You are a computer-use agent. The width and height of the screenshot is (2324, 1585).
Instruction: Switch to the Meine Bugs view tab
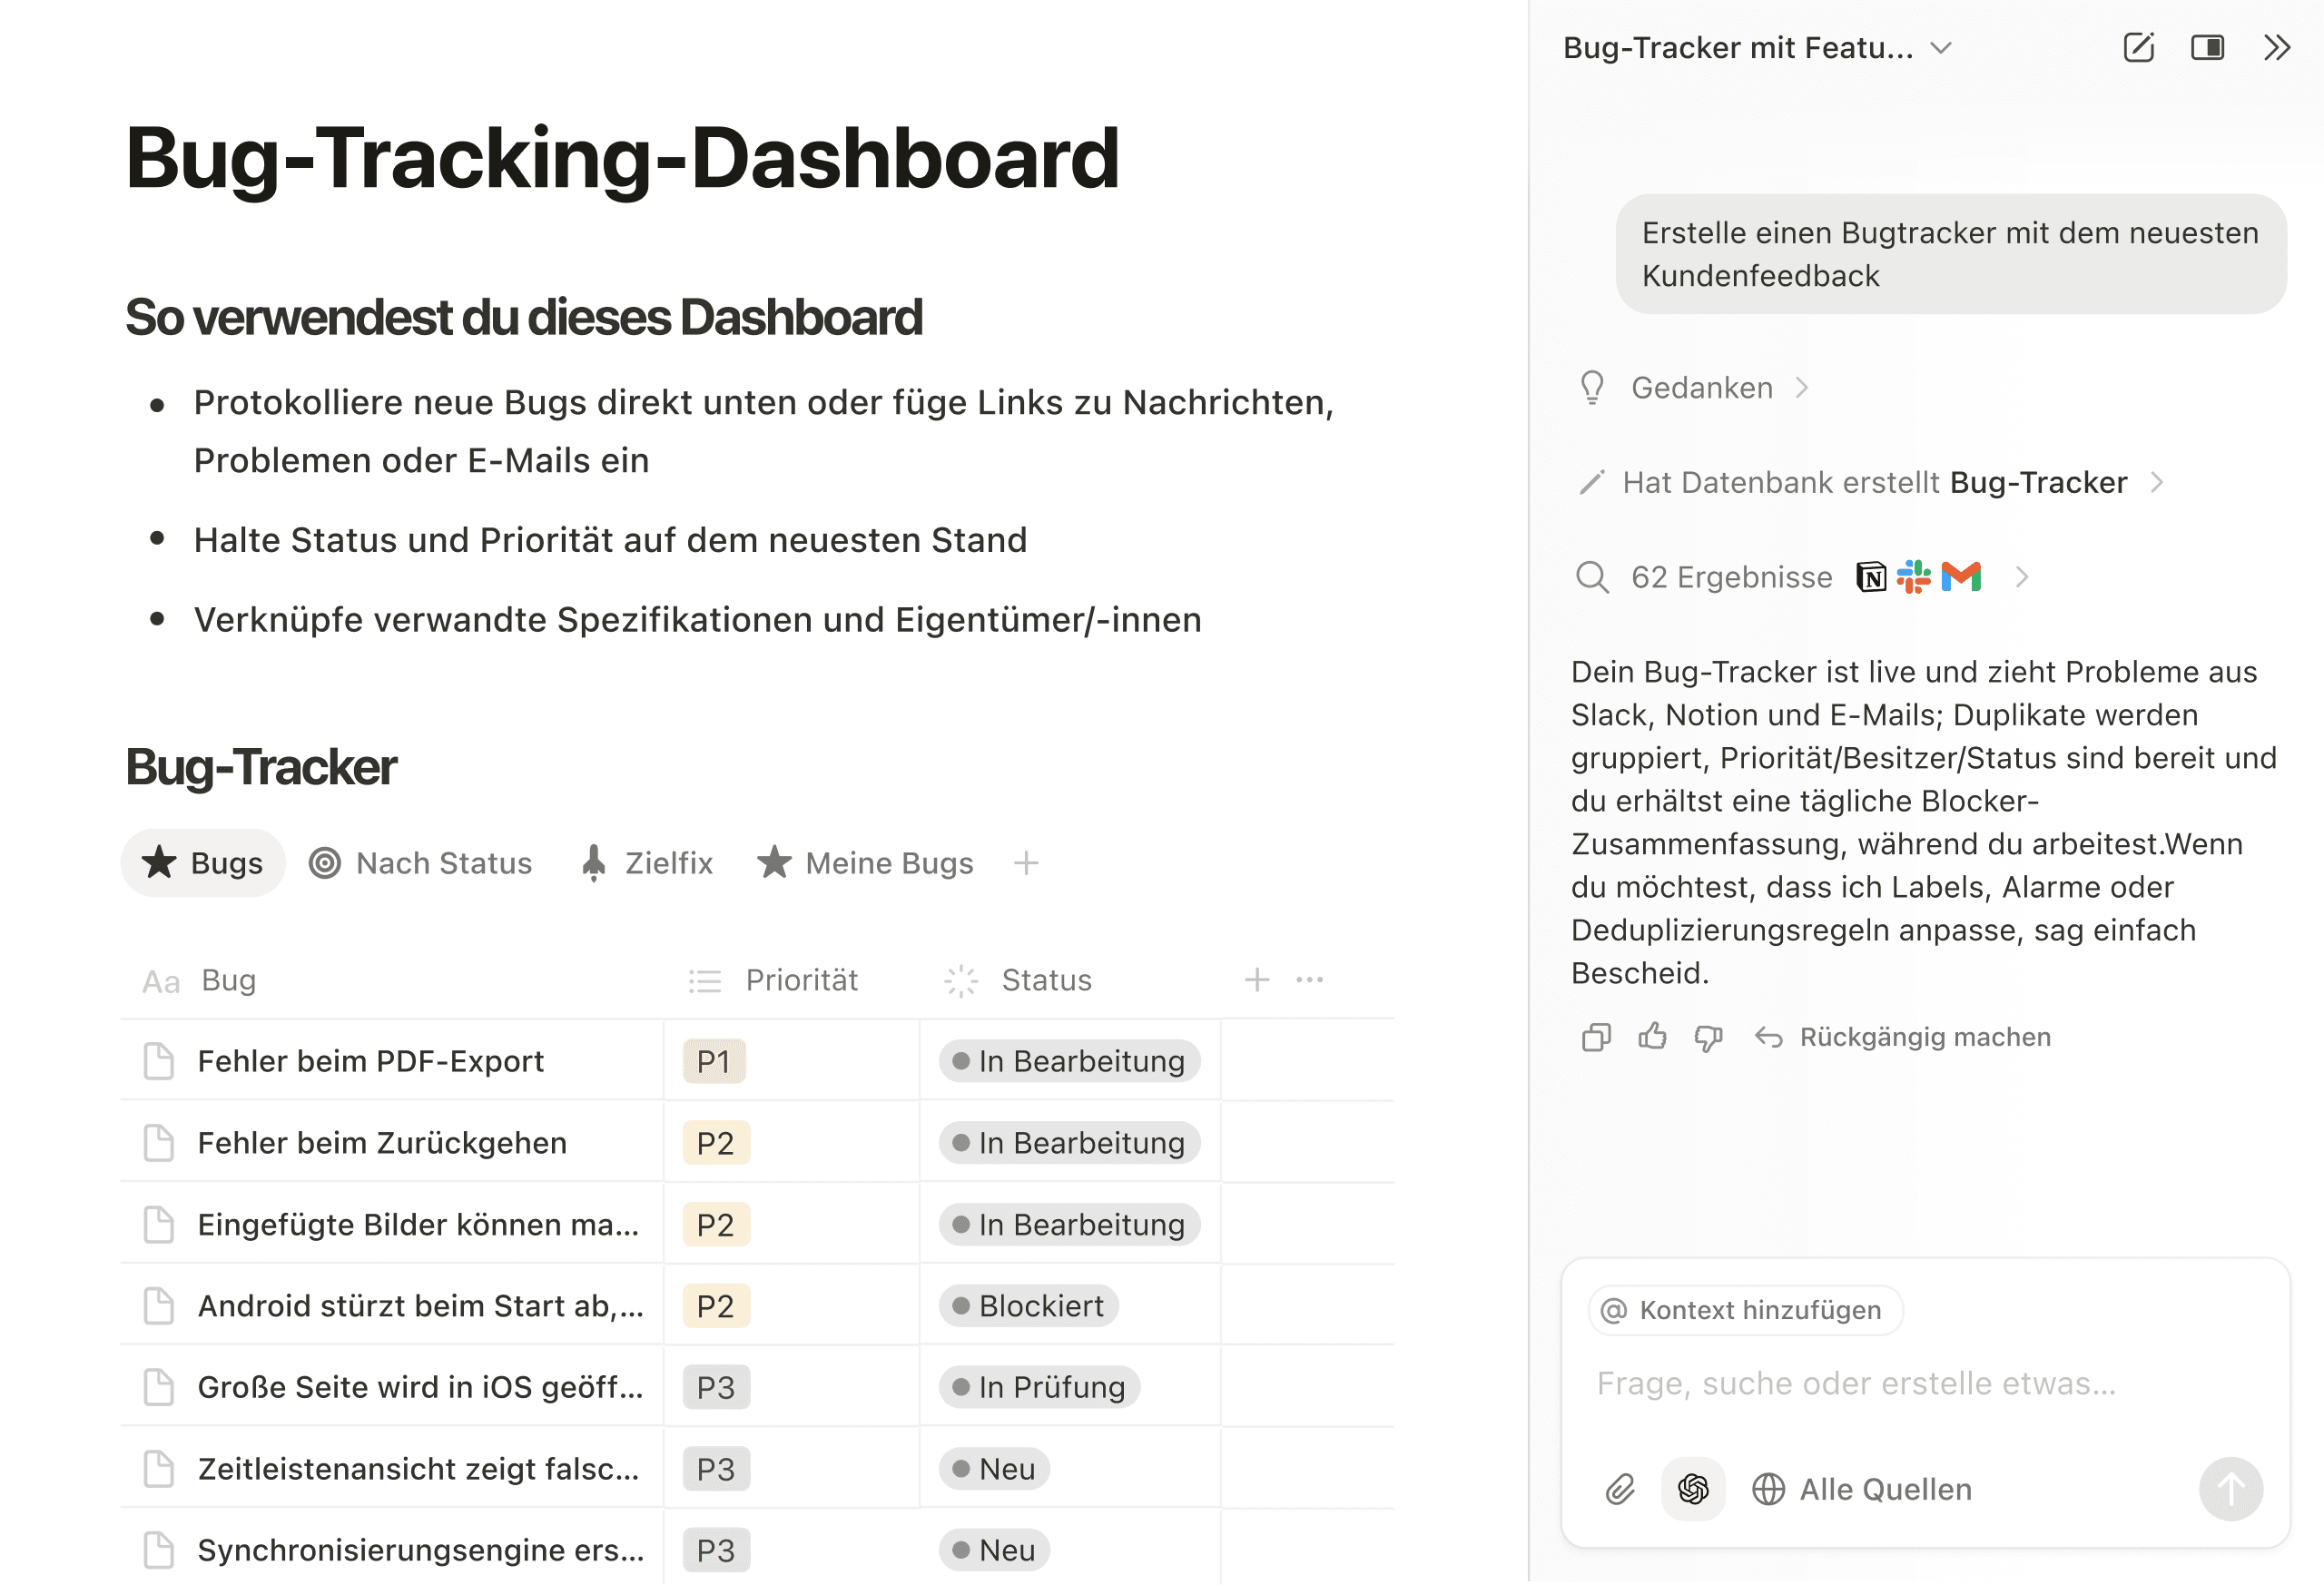866,863
